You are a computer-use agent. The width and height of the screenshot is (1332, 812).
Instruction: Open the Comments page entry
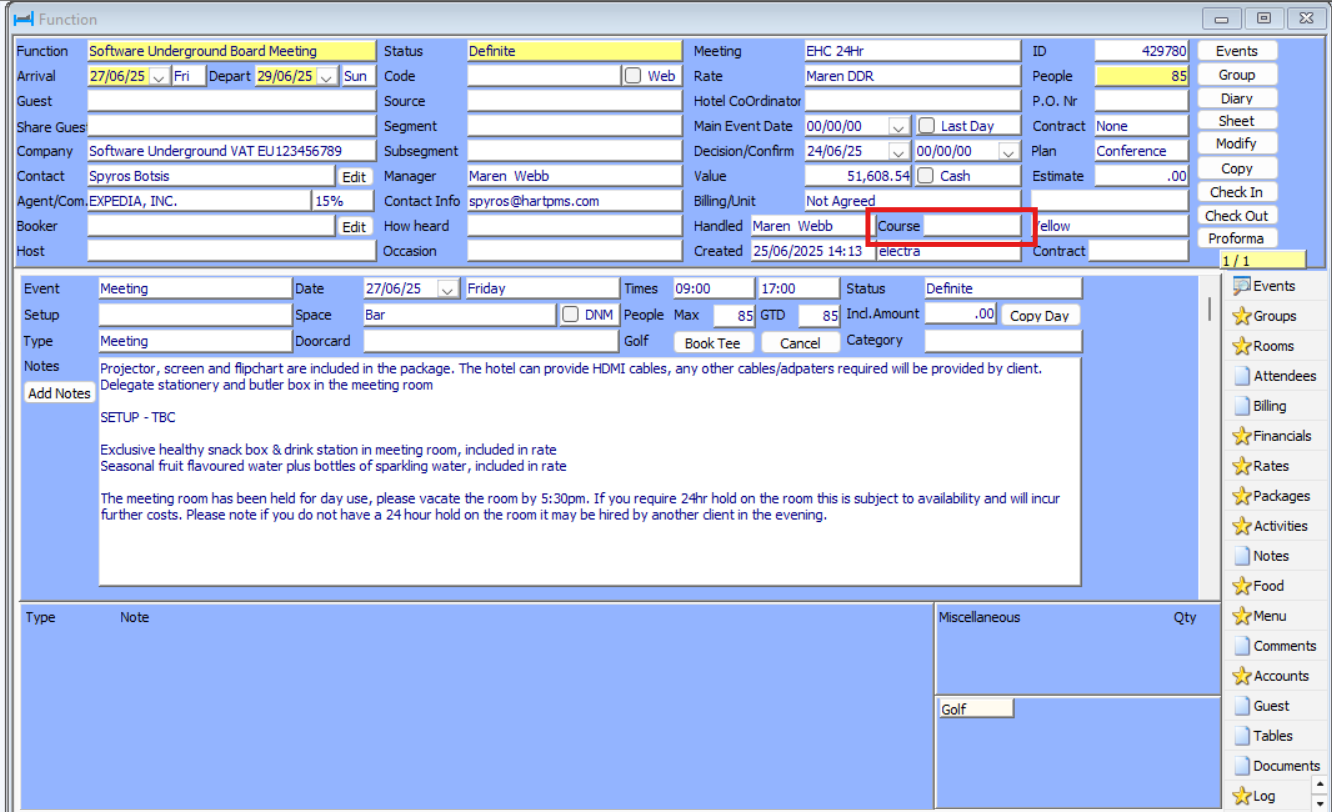[1275, 646]
